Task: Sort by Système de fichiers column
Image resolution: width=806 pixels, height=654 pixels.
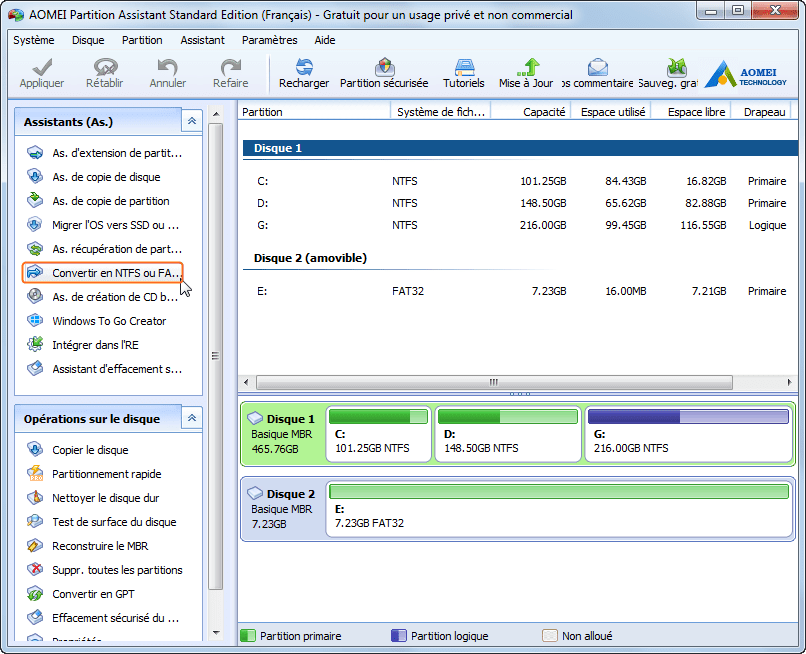Action: point(441,112)
